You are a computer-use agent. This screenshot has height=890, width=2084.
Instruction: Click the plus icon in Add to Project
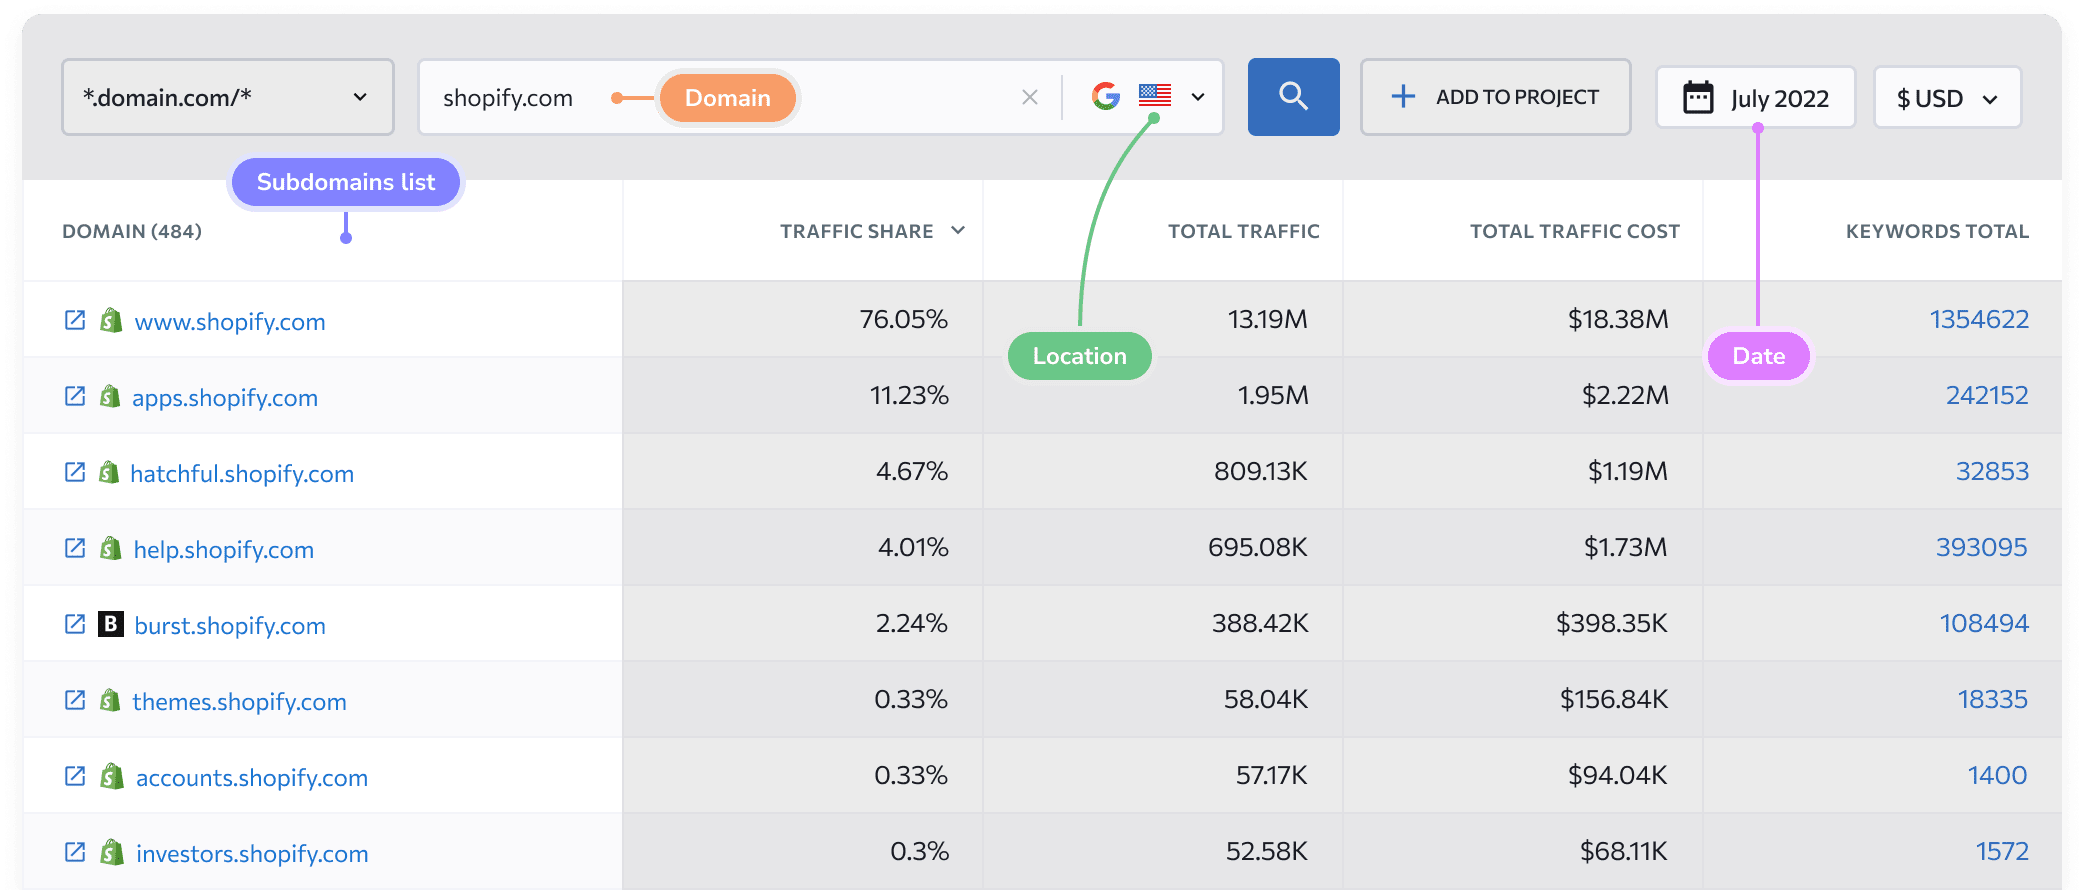point(1403,96)
